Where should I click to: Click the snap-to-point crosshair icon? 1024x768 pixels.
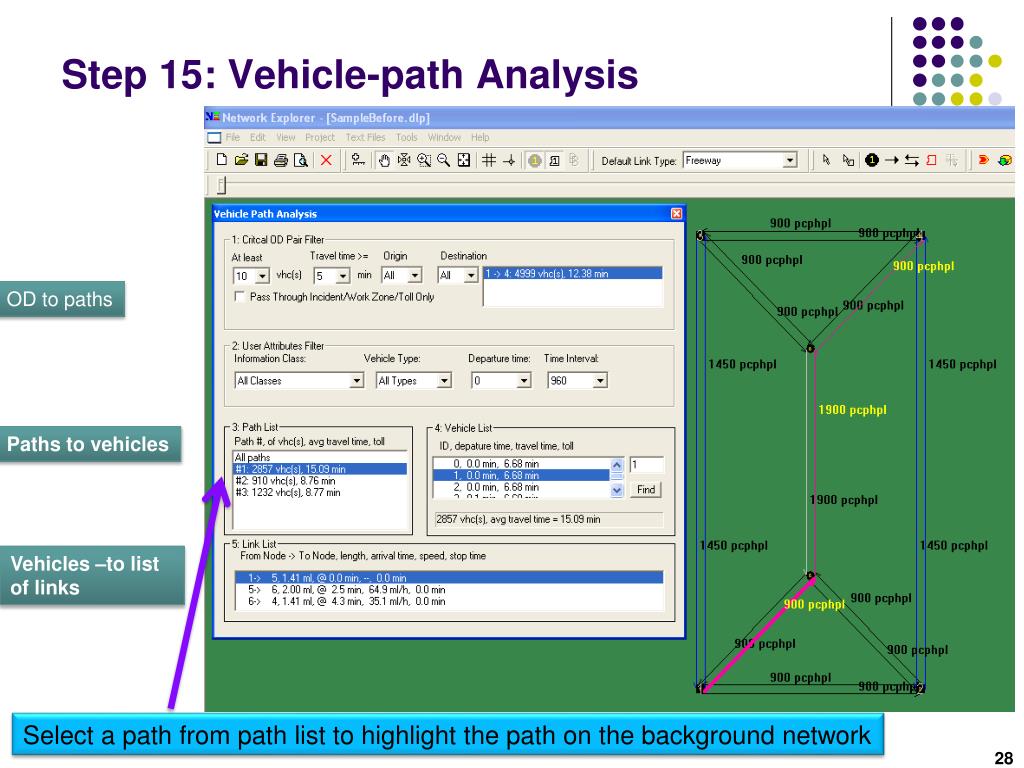[509, 160]
